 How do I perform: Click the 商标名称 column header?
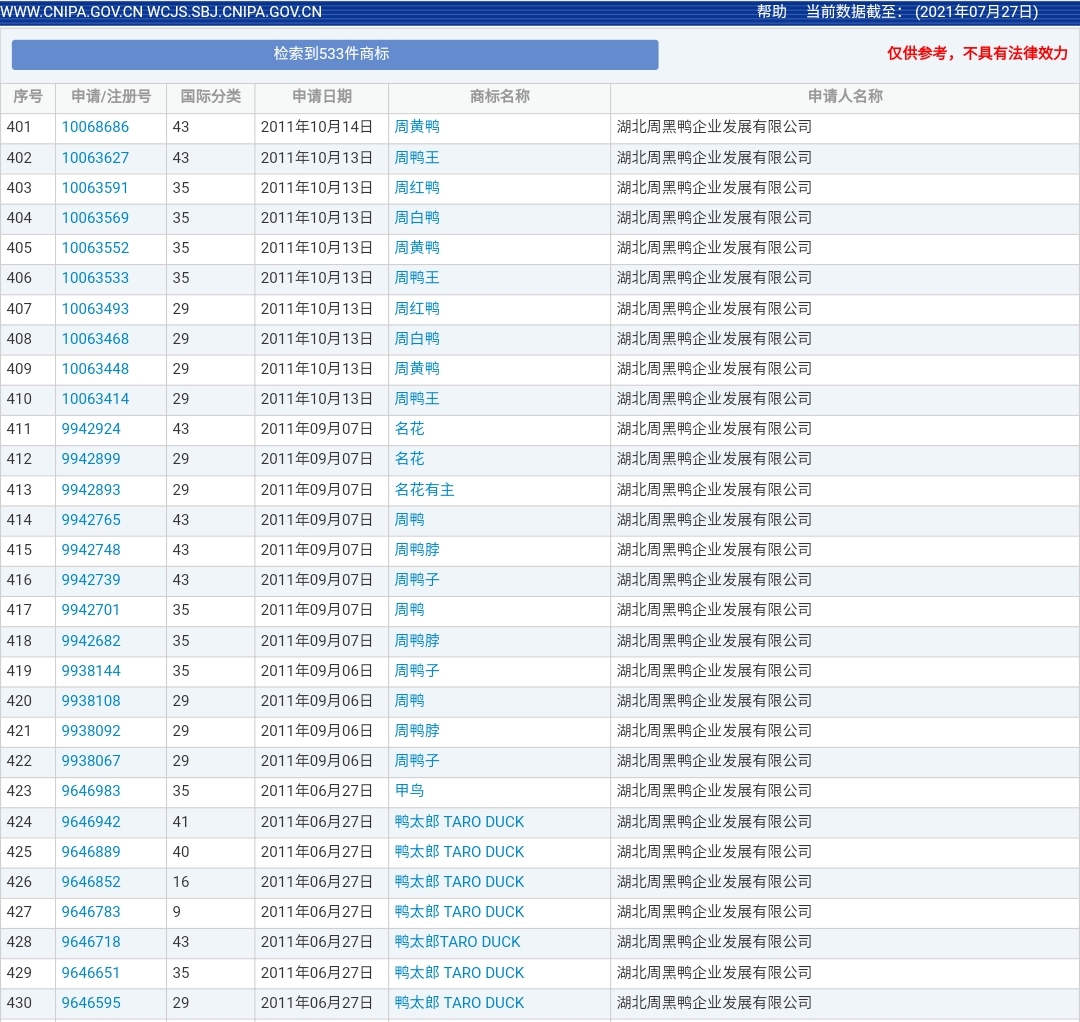pos(499,97)
